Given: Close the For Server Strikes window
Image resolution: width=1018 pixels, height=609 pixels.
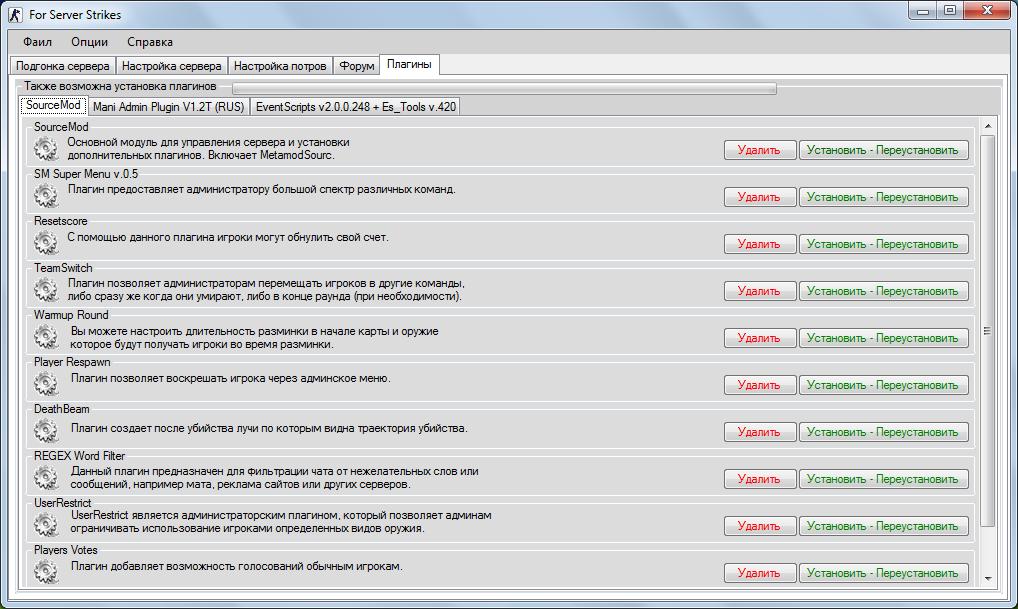Looking at the screenshot, I should click(987, 11).
